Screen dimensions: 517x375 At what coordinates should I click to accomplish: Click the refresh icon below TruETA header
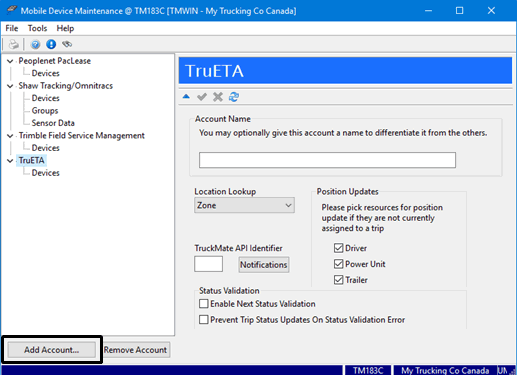tap(234, 97)
